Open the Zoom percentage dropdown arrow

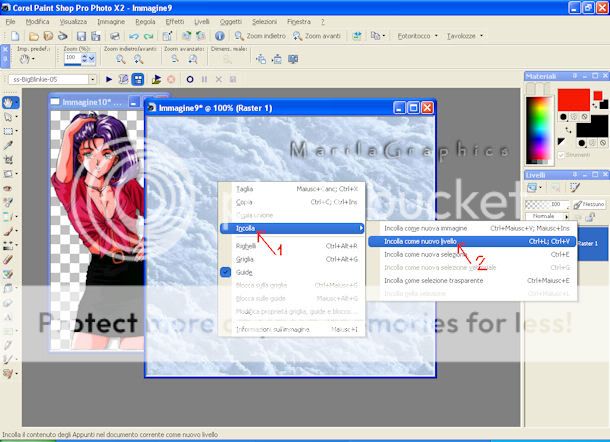(x=91, y=58)
